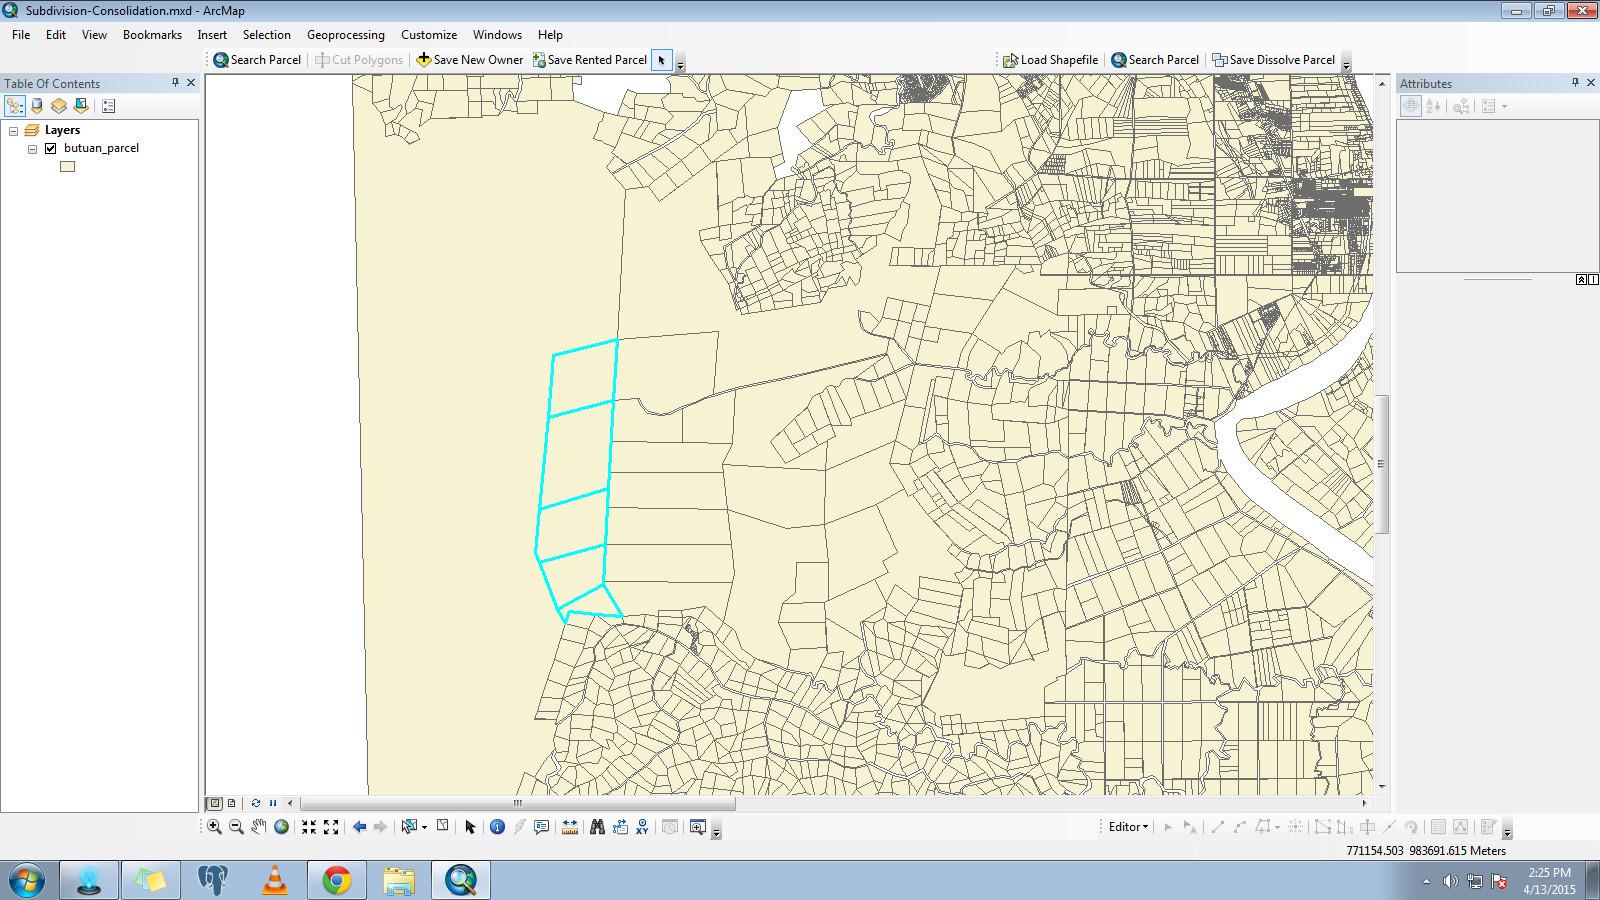Click the Go To XY icon
This screenshot has height=900, width=1600.
642,827
